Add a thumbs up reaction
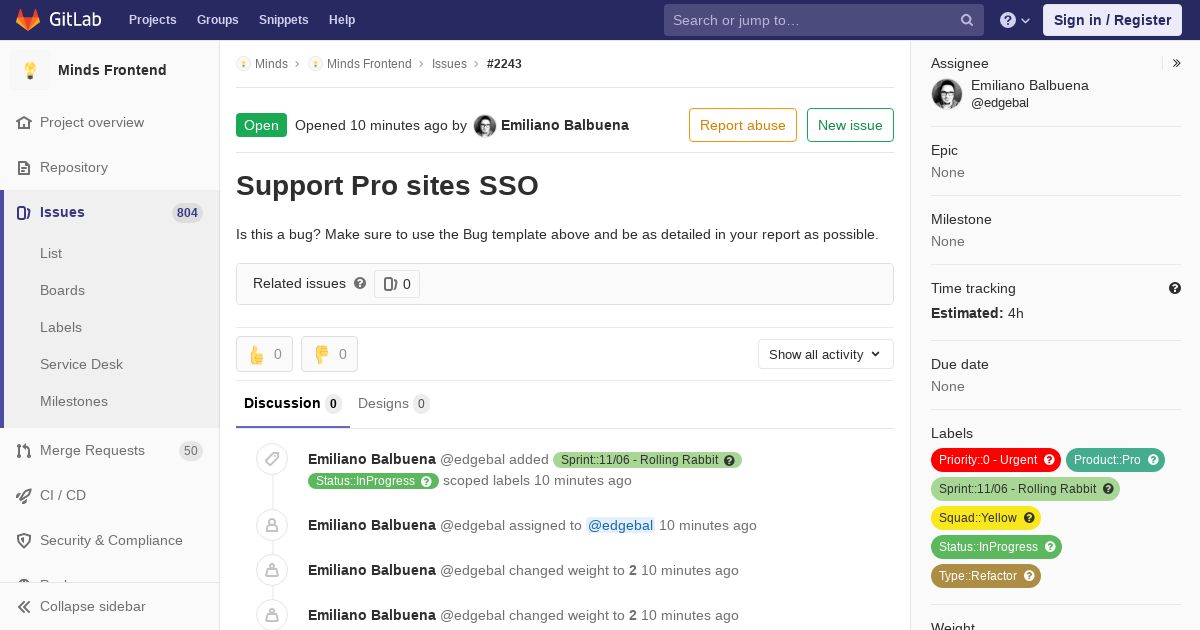The image size is (1200, 630). (264, 354)
